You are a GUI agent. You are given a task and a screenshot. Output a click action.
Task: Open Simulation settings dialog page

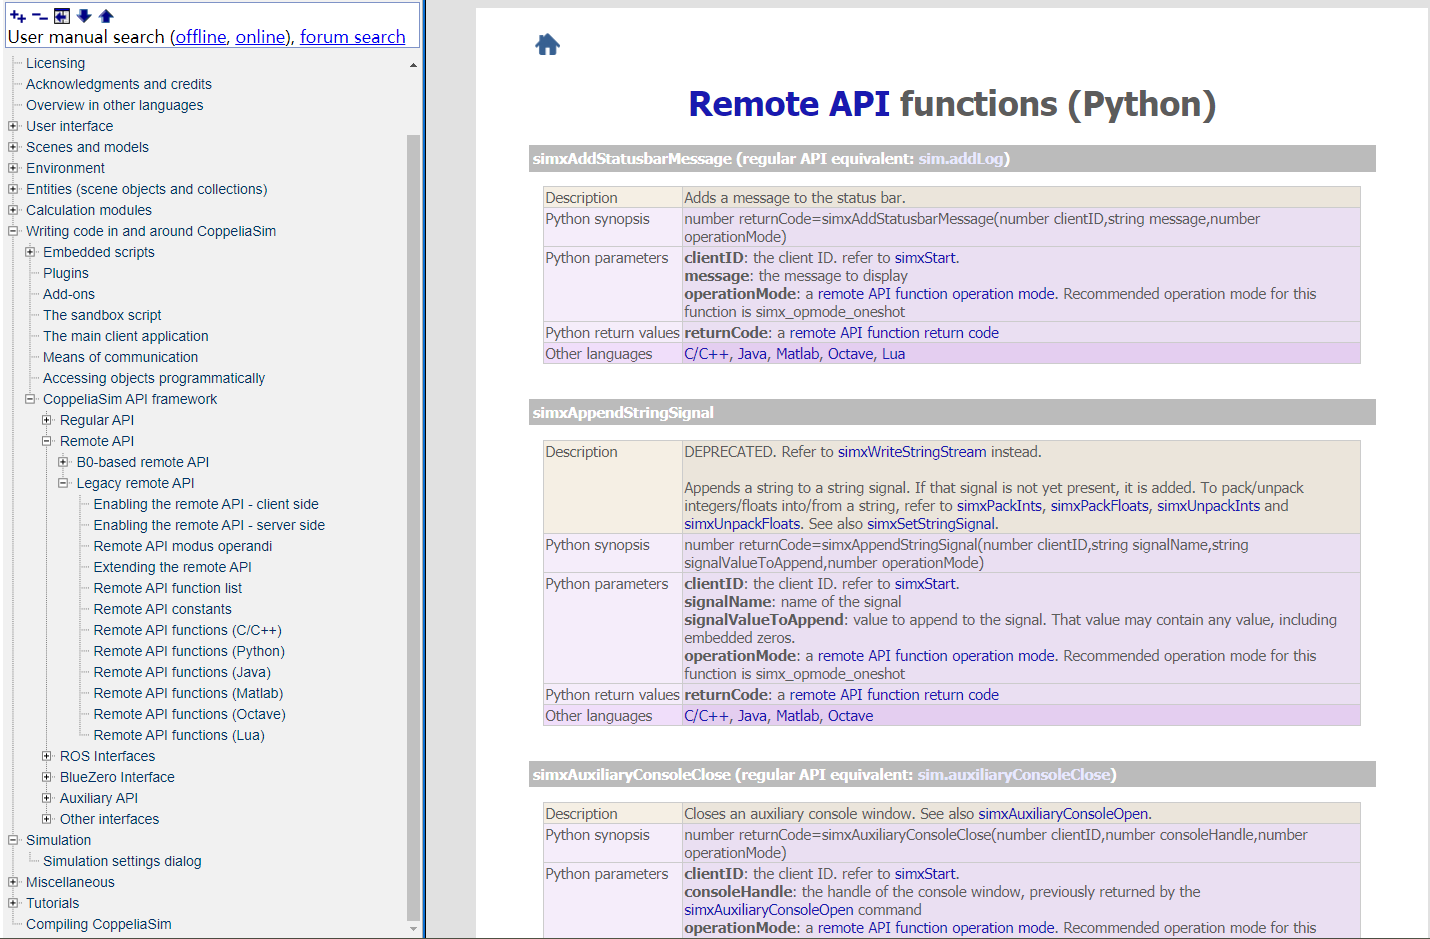[x=122, y=861]
